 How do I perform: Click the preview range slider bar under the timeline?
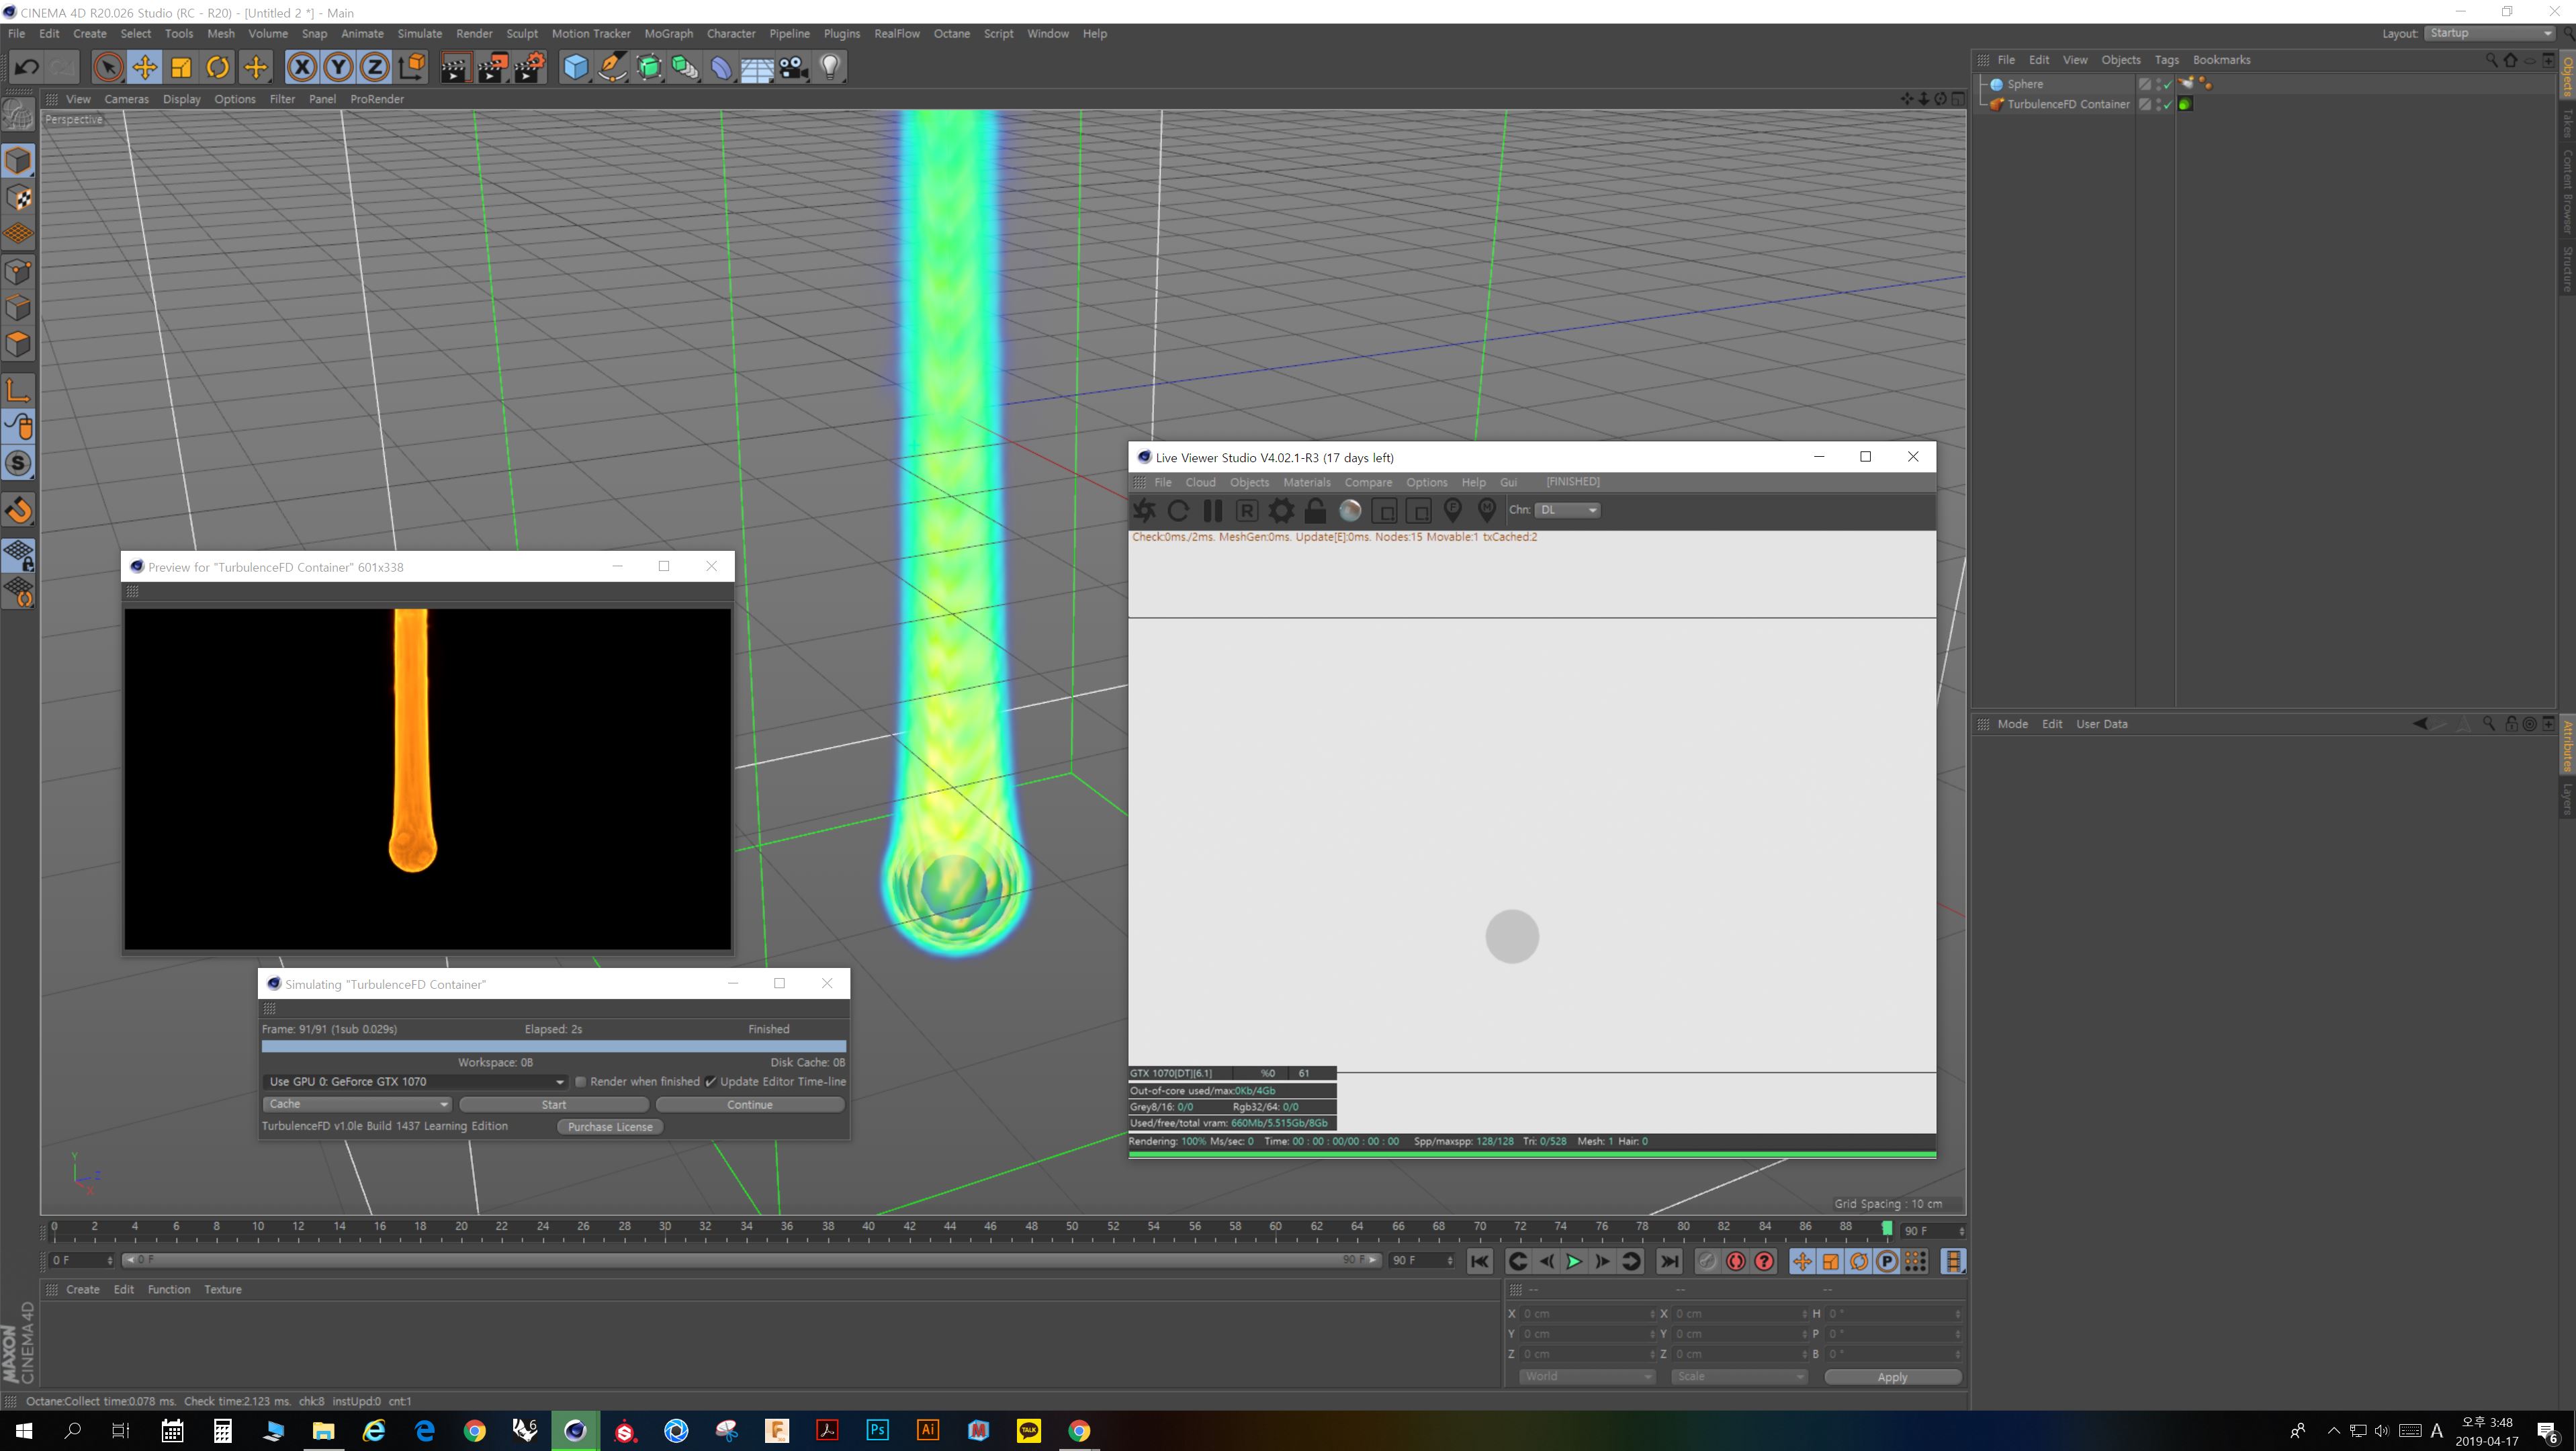click(752, 1261)
